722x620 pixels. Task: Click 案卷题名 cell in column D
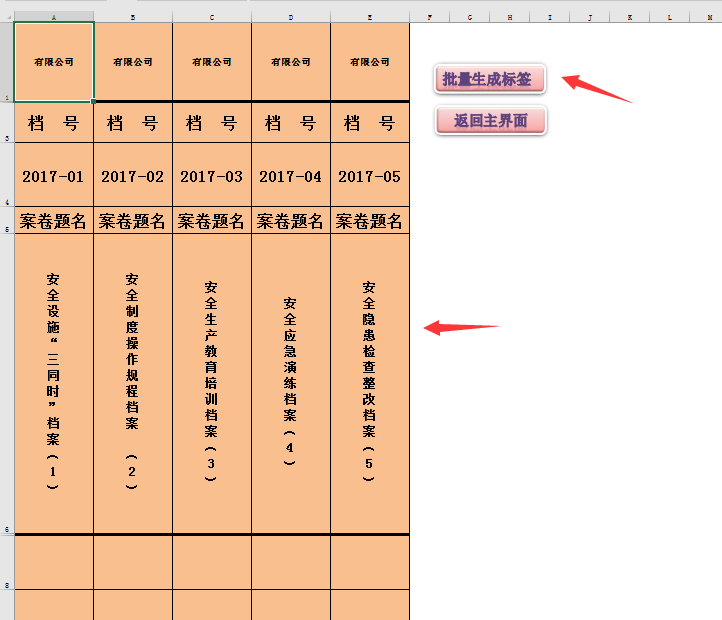[x=291, y=220]
